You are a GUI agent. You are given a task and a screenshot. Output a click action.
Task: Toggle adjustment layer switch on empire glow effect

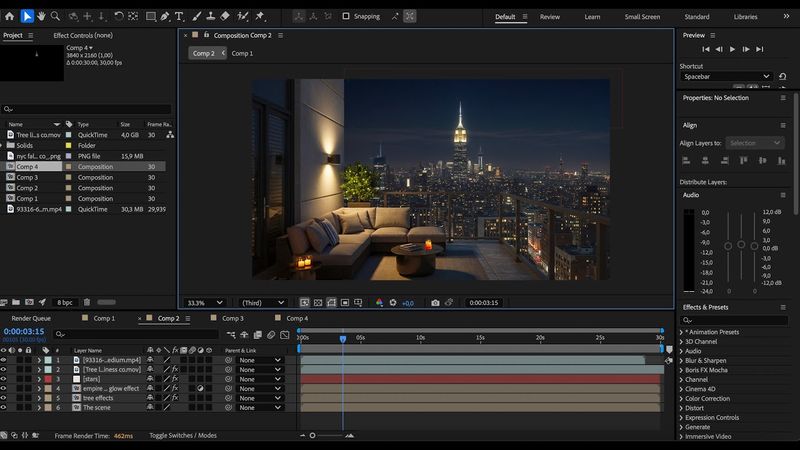pos(201,388)
